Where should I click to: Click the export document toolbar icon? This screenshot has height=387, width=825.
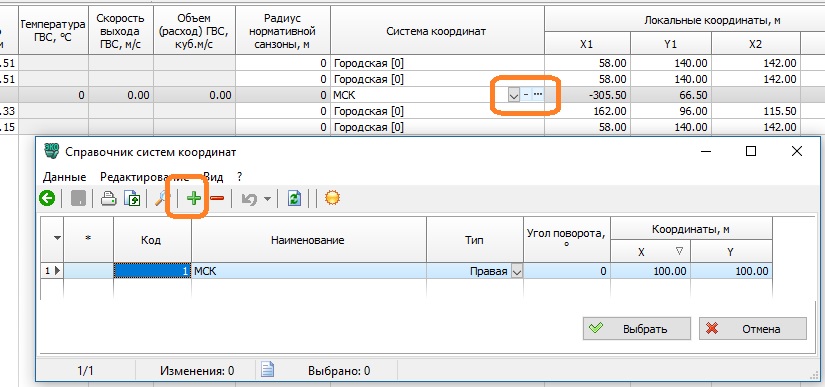(132, 199)
